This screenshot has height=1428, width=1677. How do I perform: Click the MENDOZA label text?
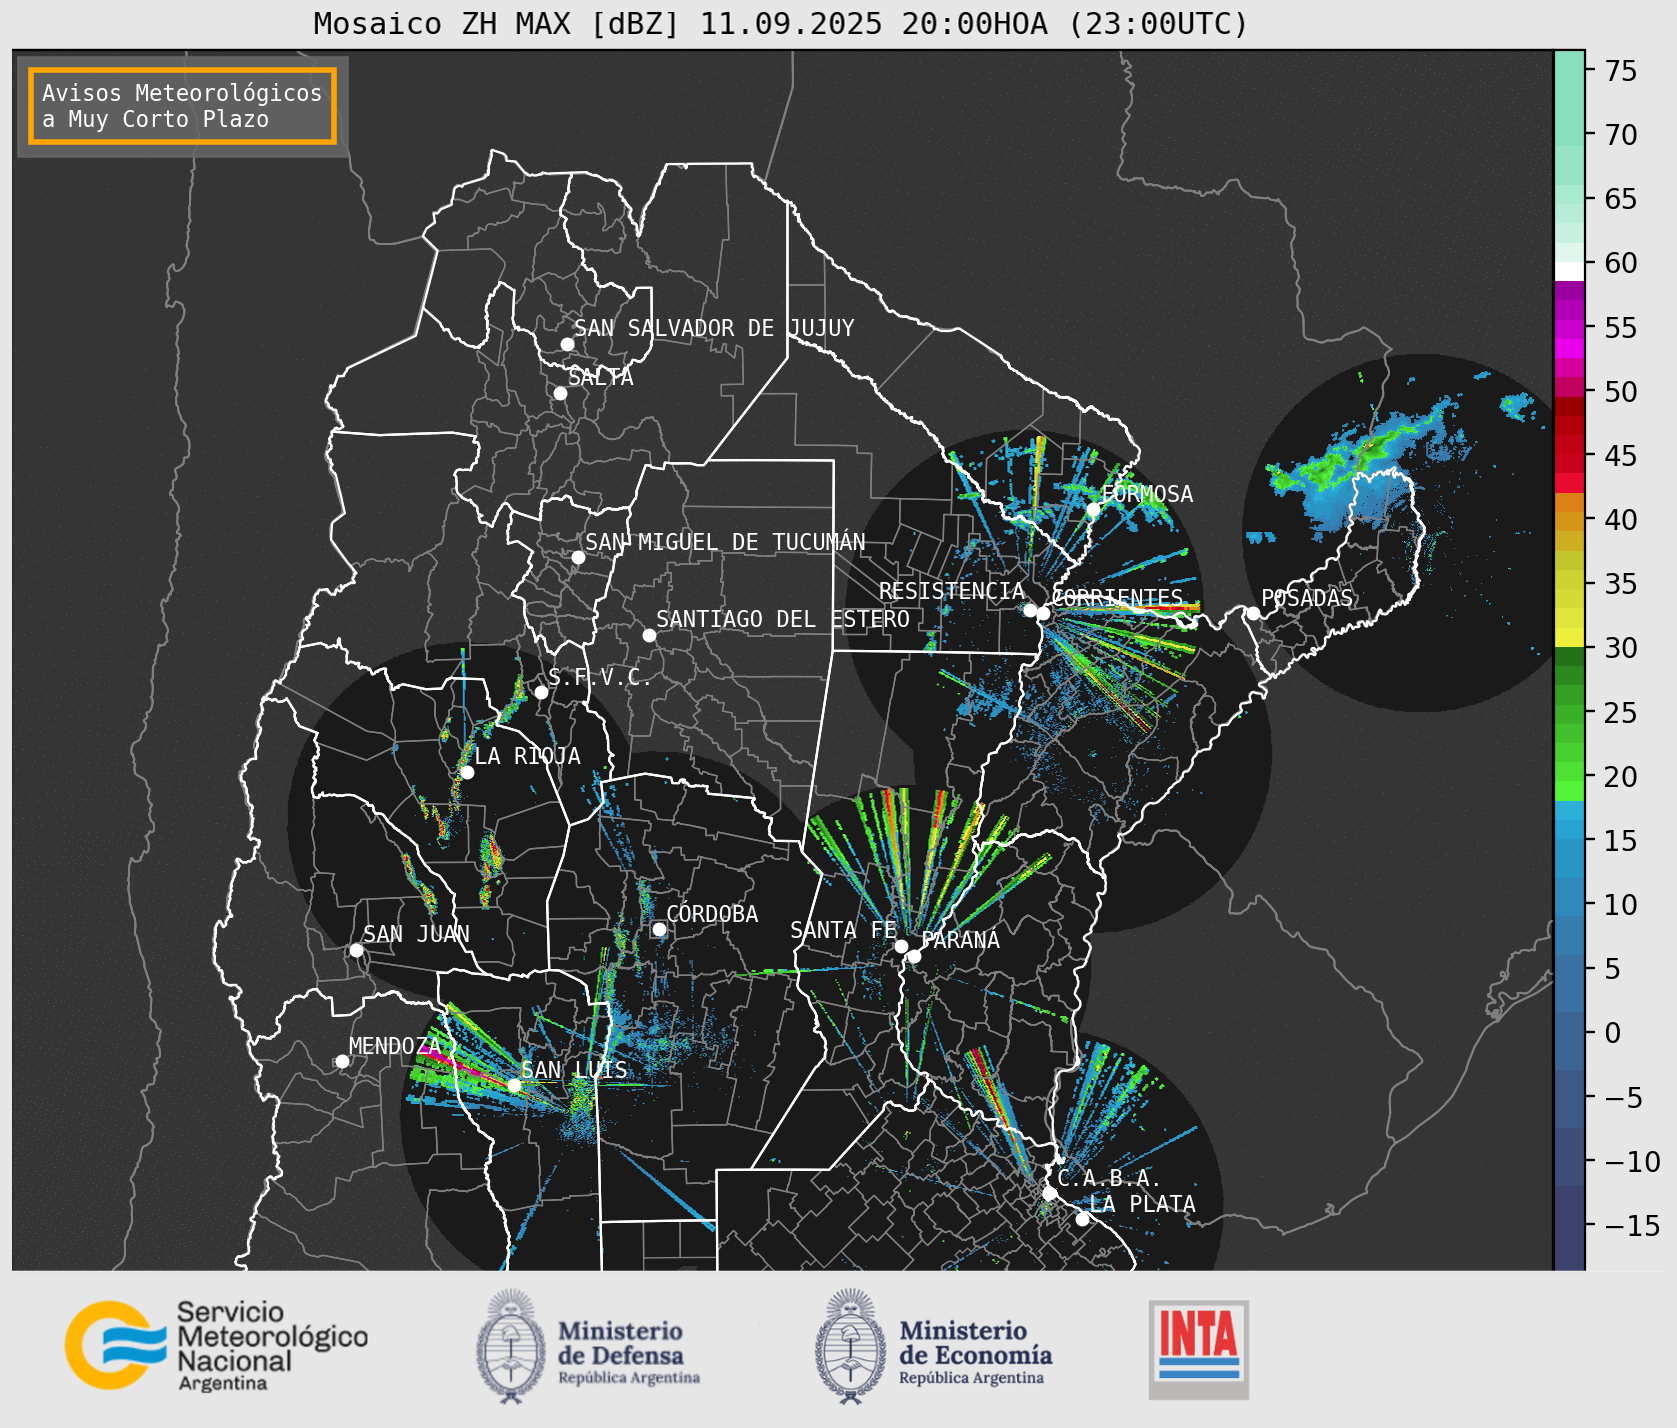(x=395, y=1046)
